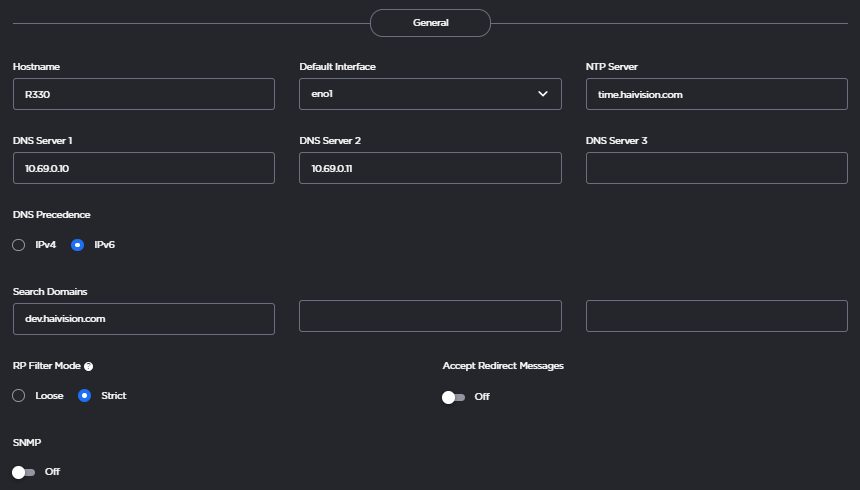Click the RP Filter Mode help icon

click(x=89, y=367)
